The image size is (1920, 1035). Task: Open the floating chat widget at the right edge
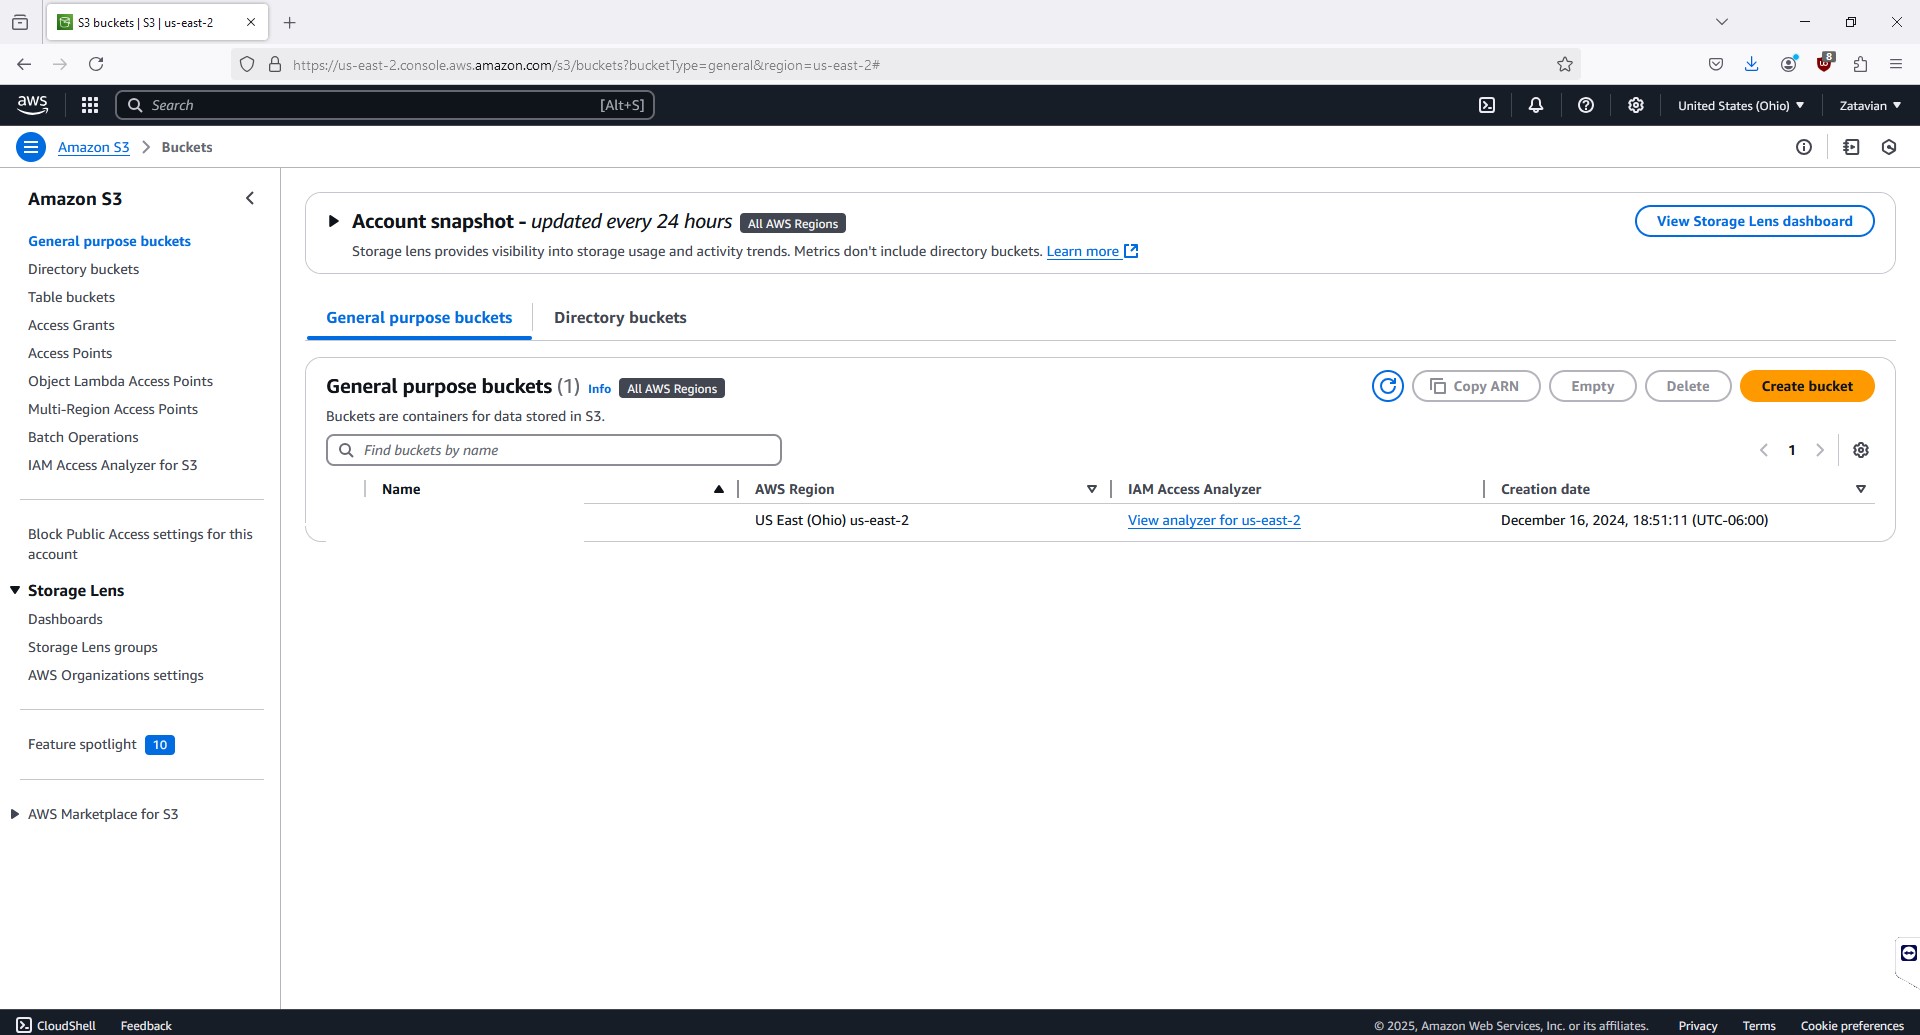[x=1908, y=953]
